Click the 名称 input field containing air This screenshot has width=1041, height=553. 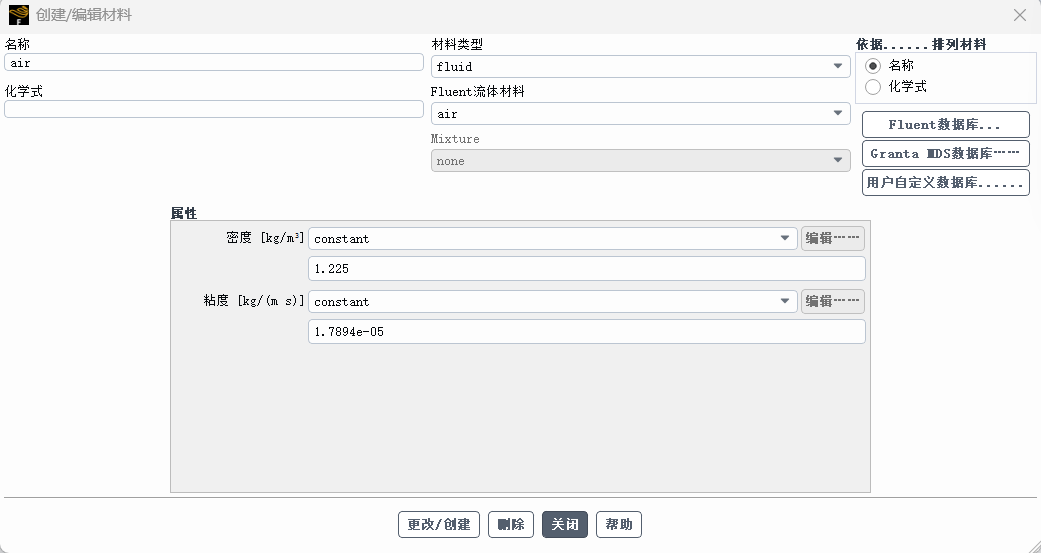pyautogui.click(x=214, y=62)
